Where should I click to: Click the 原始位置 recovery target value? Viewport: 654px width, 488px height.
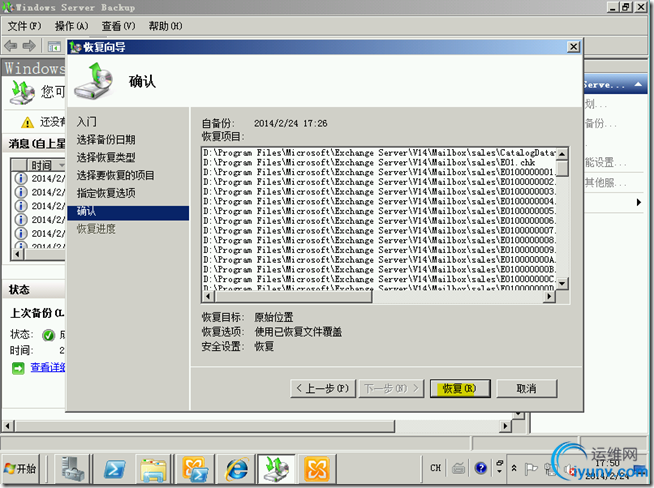[x=274, y=317]
